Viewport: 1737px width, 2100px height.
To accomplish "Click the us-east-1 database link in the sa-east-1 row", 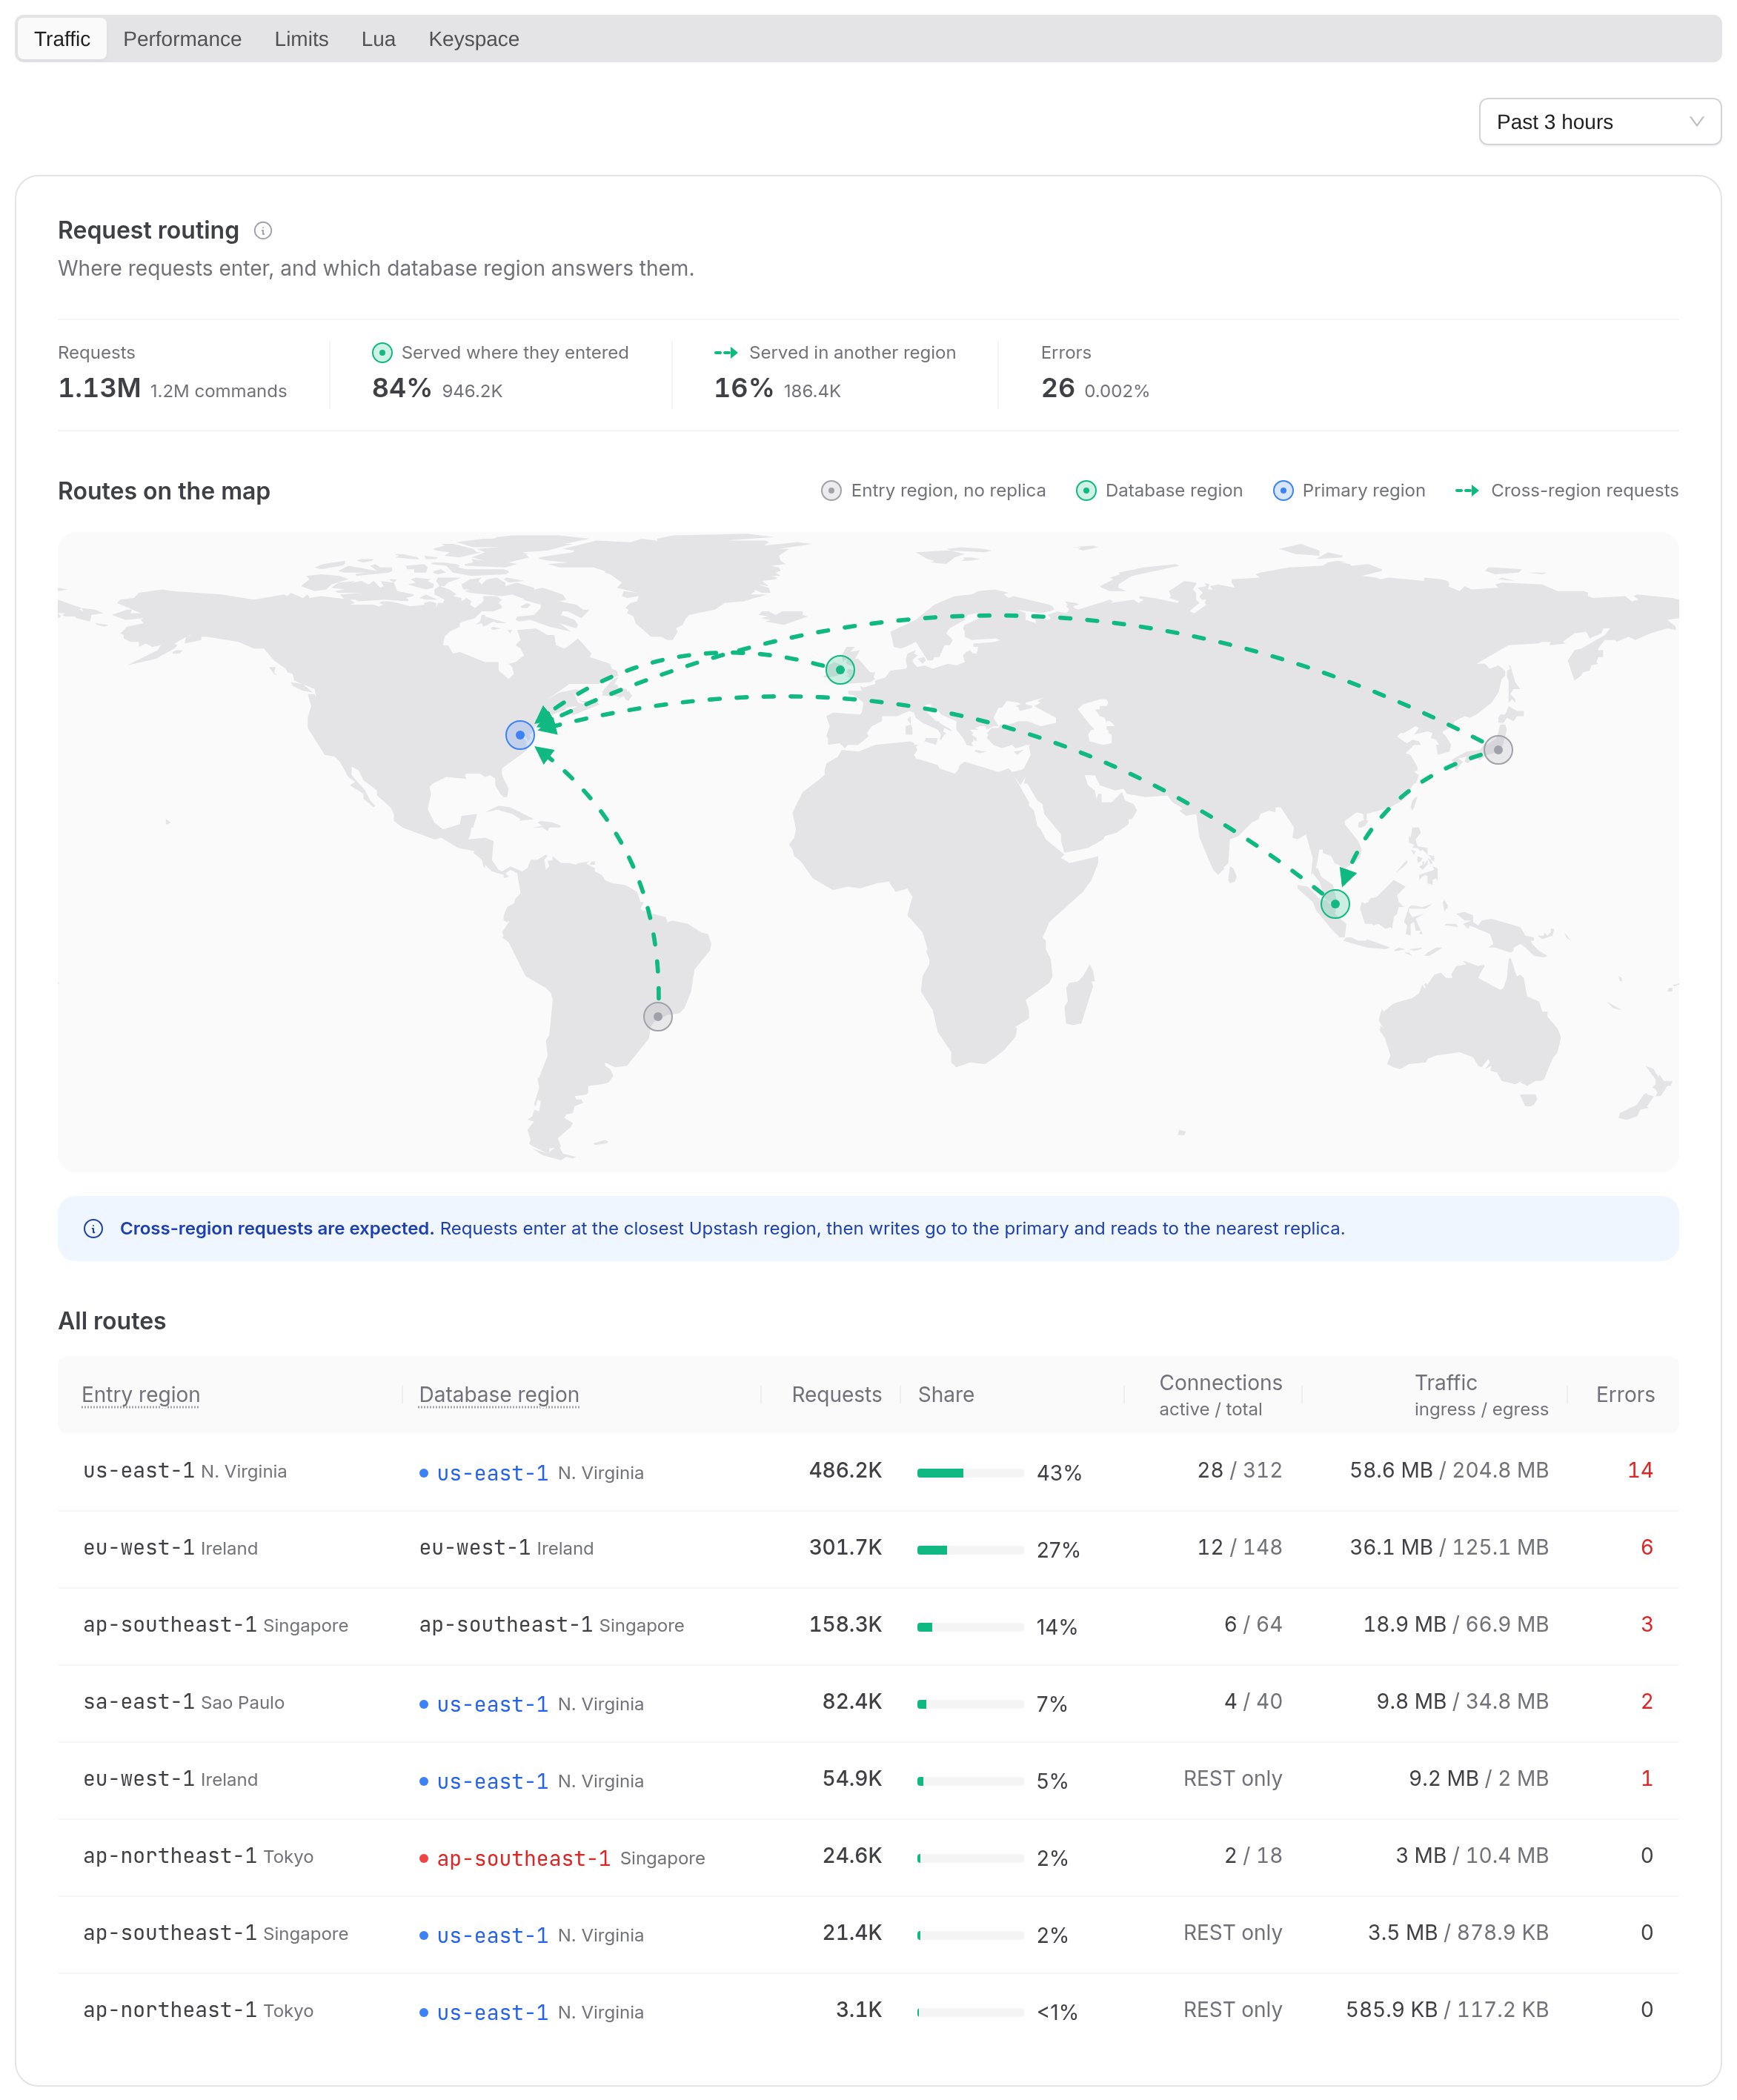I will (x=492, y=1704).
